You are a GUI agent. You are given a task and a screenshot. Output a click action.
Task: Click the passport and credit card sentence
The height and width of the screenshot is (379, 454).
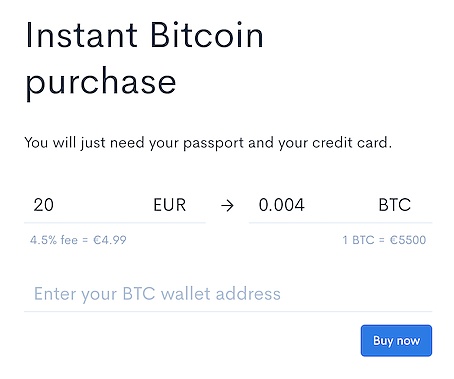click(x=208, y=143)
